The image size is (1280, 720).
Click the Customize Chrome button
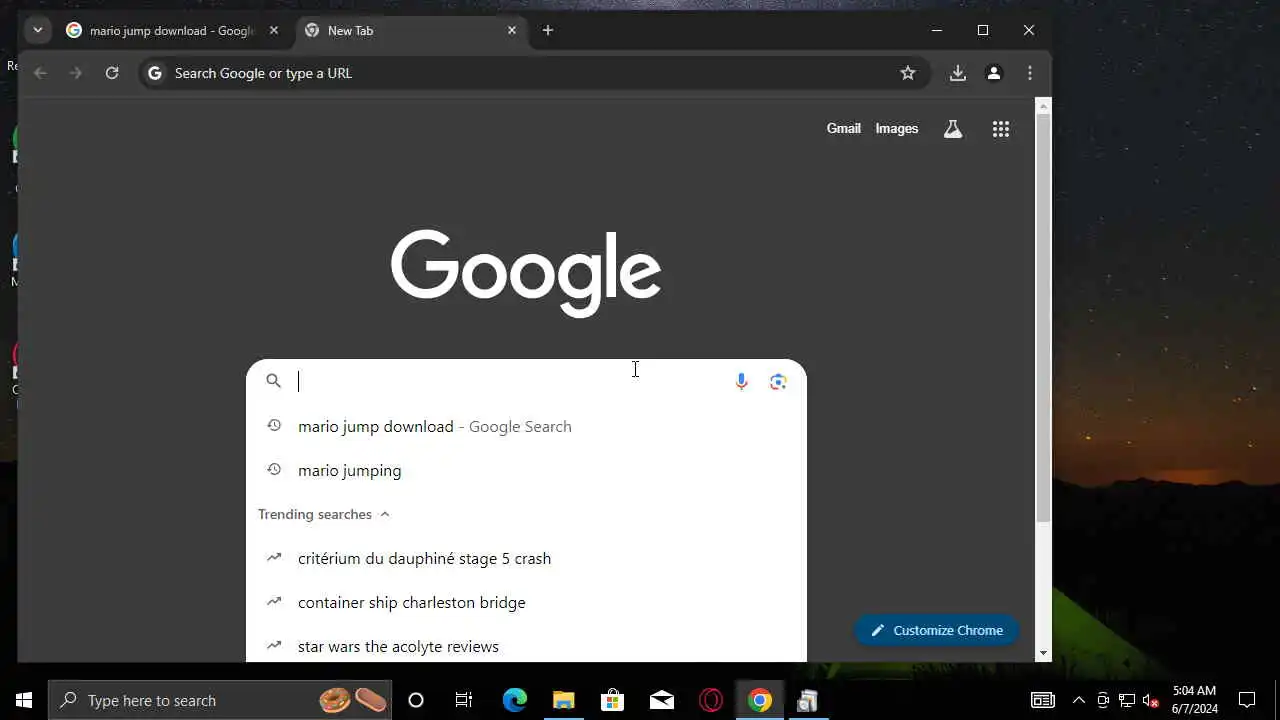[x=936, y=630]
